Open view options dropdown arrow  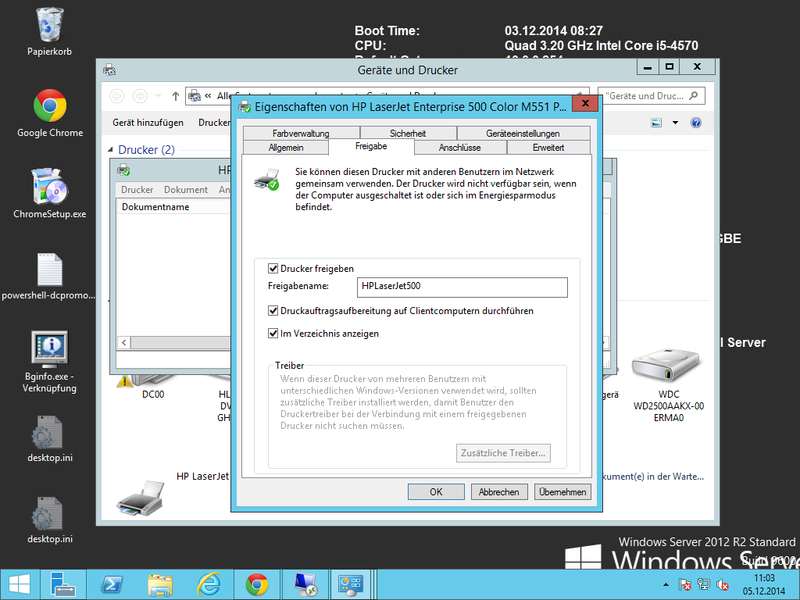click(x=676, y=123)
